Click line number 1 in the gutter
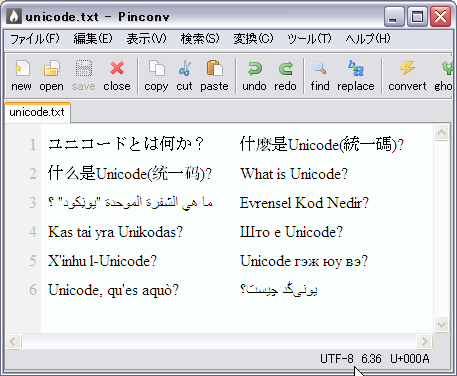This screenshot has height=376, width=457. tap(33, 145)
